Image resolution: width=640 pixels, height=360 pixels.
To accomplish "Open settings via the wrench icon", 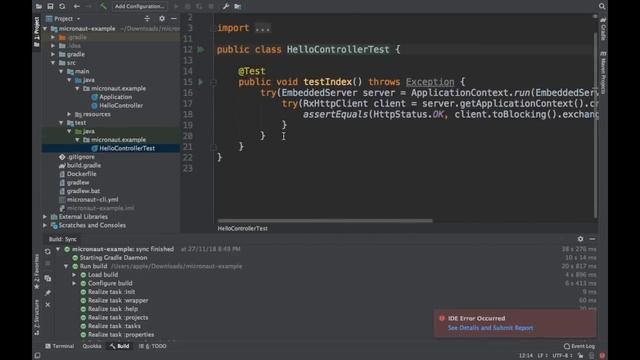I will tap(226, 6).
